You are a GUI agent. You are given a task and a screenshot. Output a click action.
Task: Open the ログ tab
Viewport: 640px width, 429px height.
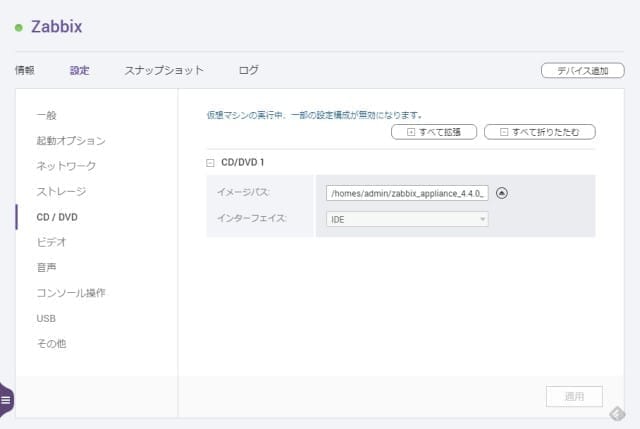click(249, 70)
